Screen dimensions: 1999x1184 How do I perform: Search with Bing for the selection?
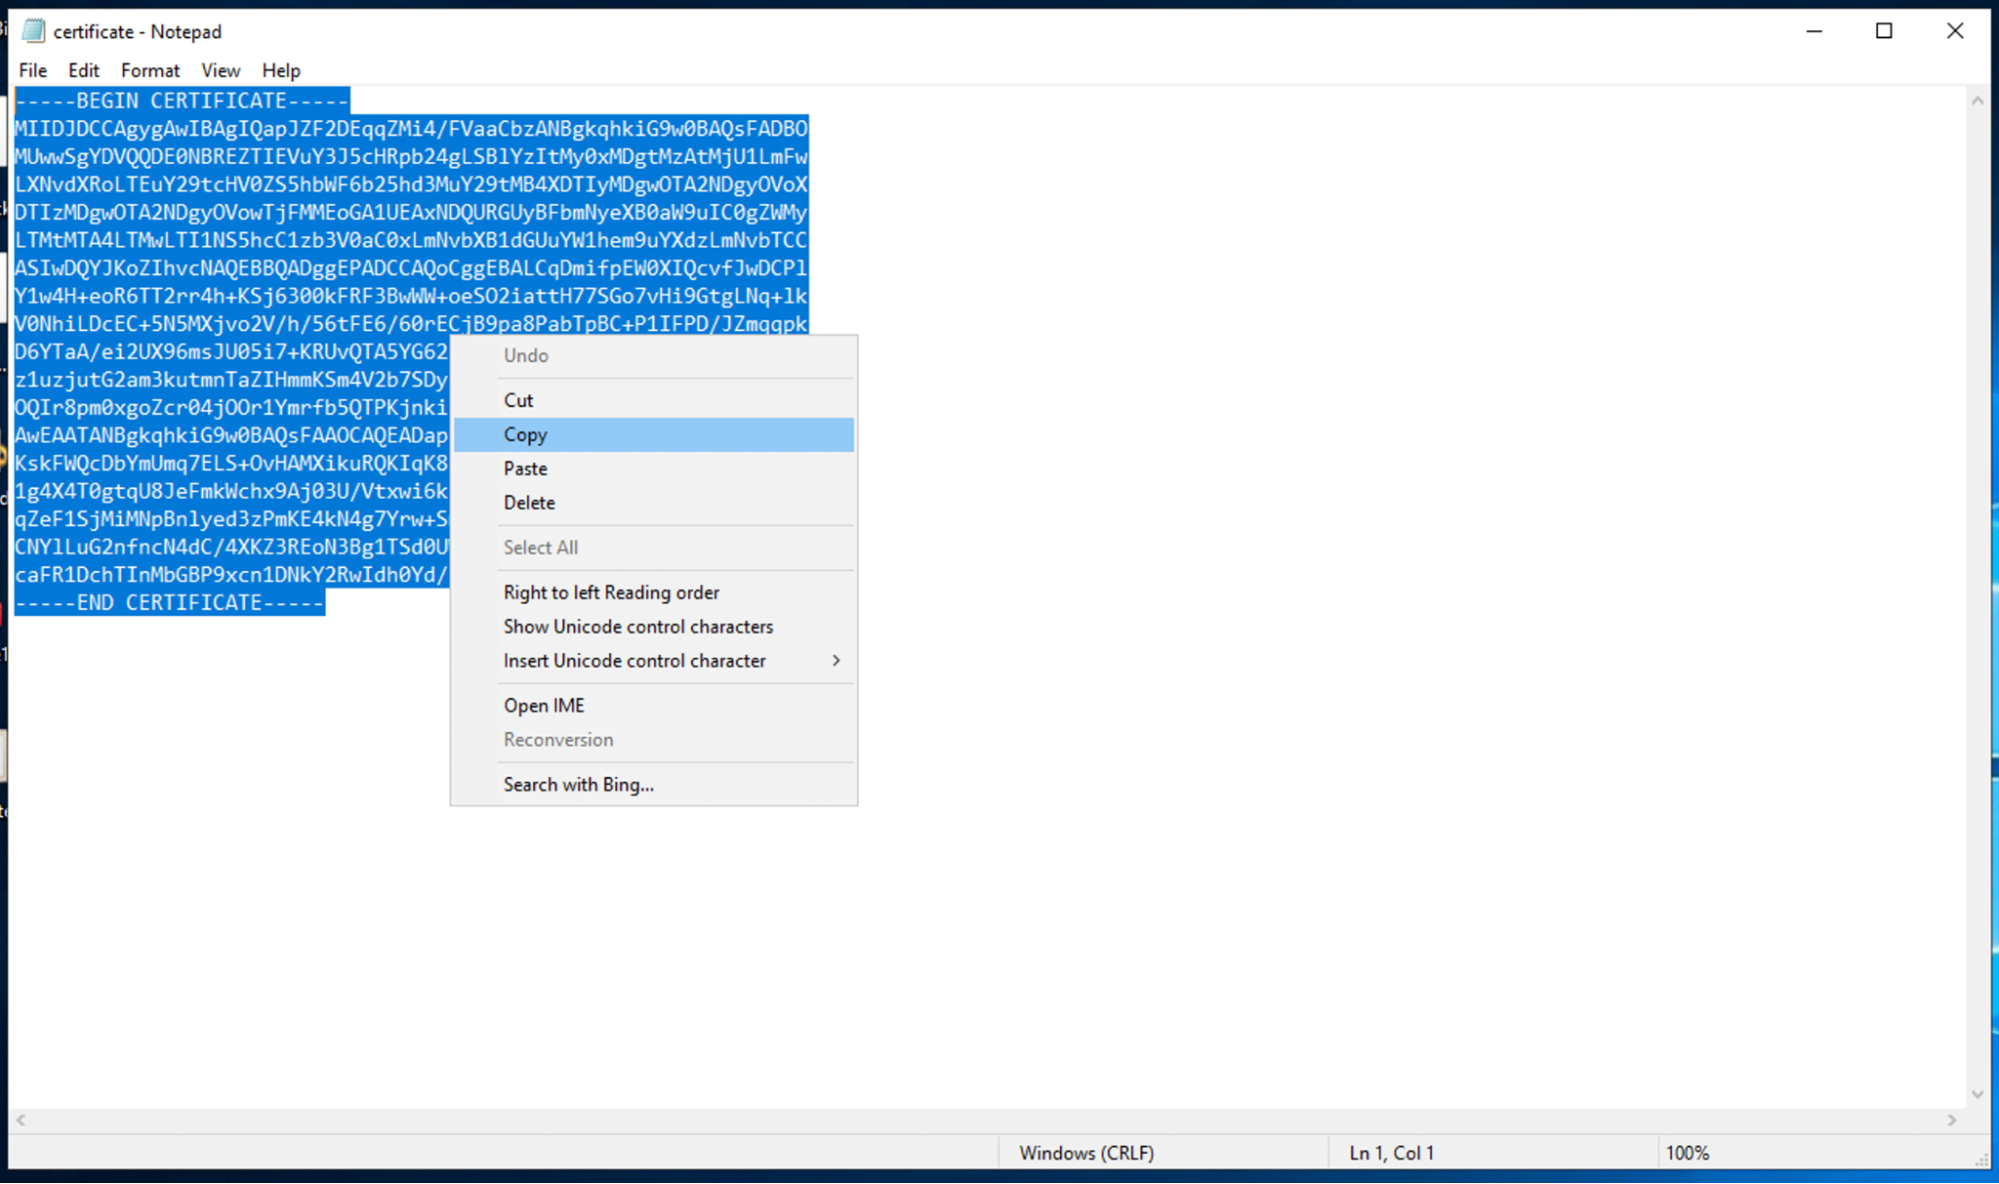[x=578, y=784]
